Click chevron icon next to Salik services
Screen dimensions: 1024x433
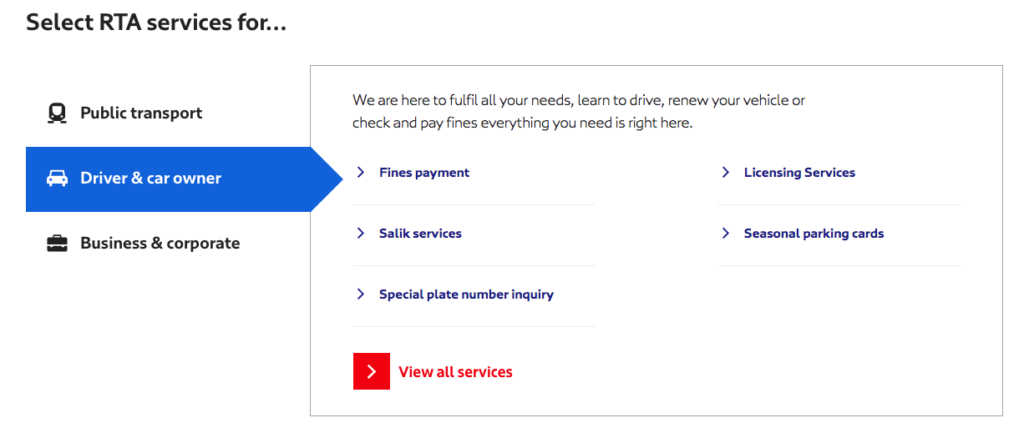(x=361, y=234)
